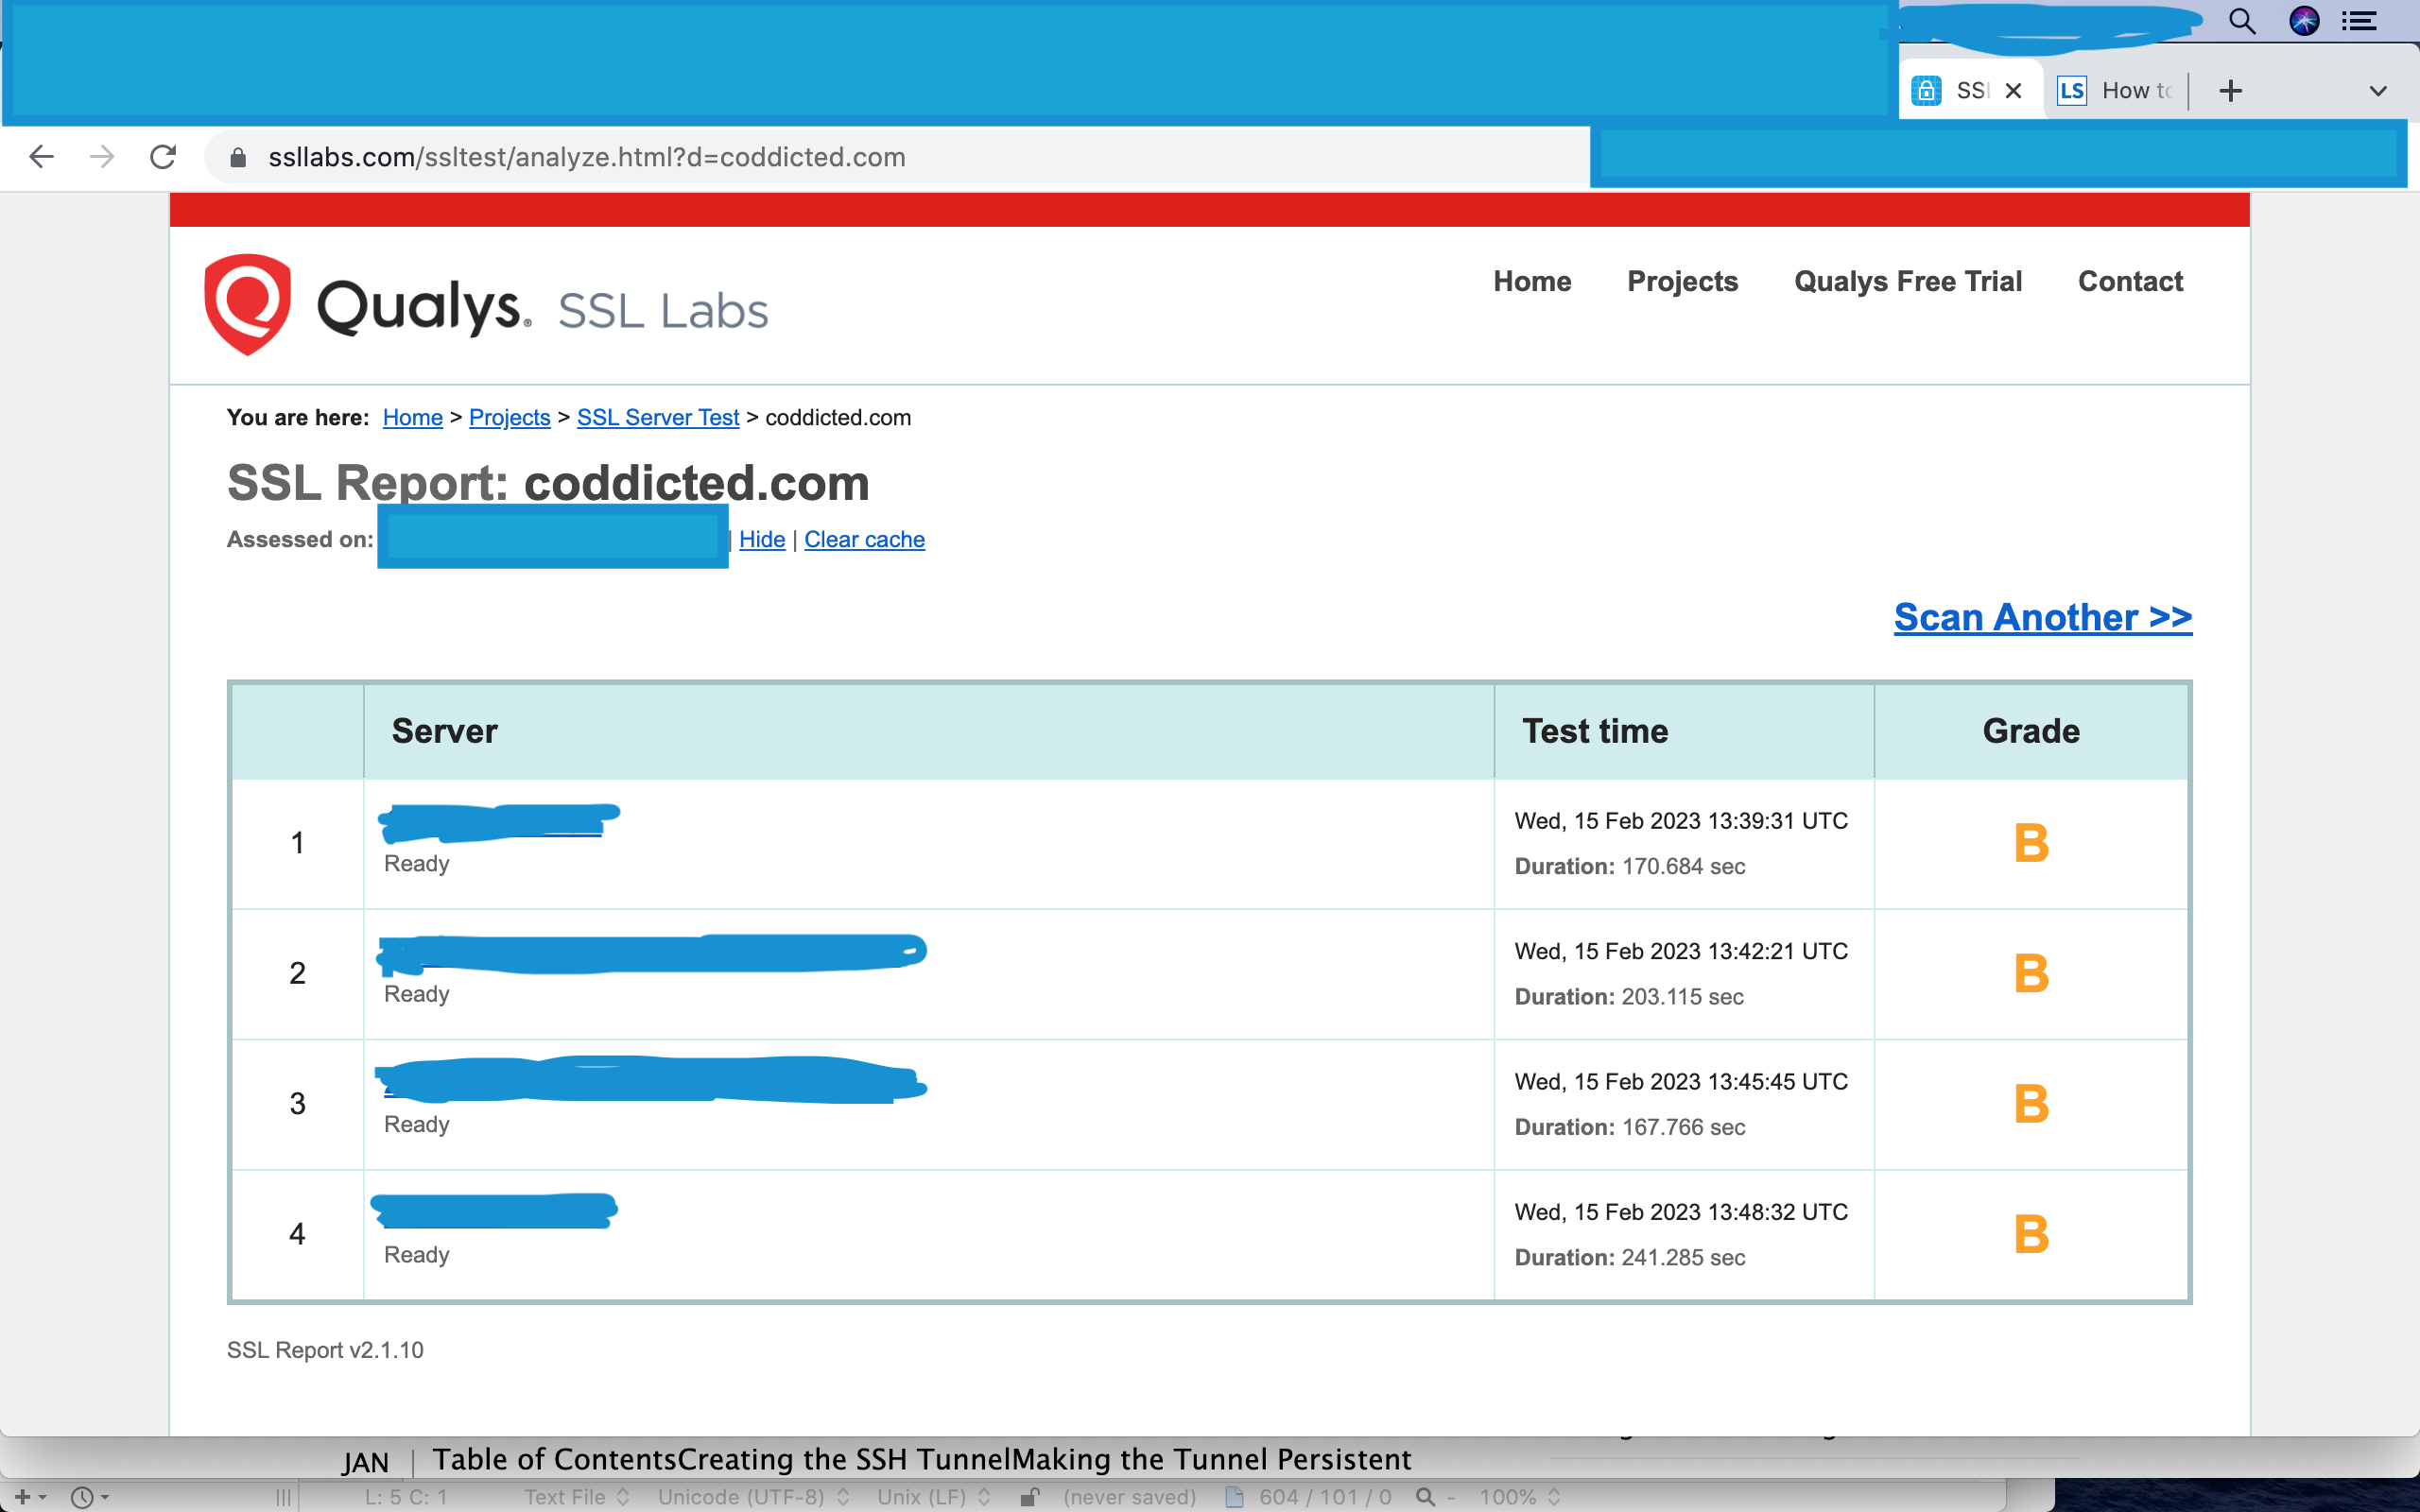
Task: Switch to the How to tab
Action: [2116, 91]
